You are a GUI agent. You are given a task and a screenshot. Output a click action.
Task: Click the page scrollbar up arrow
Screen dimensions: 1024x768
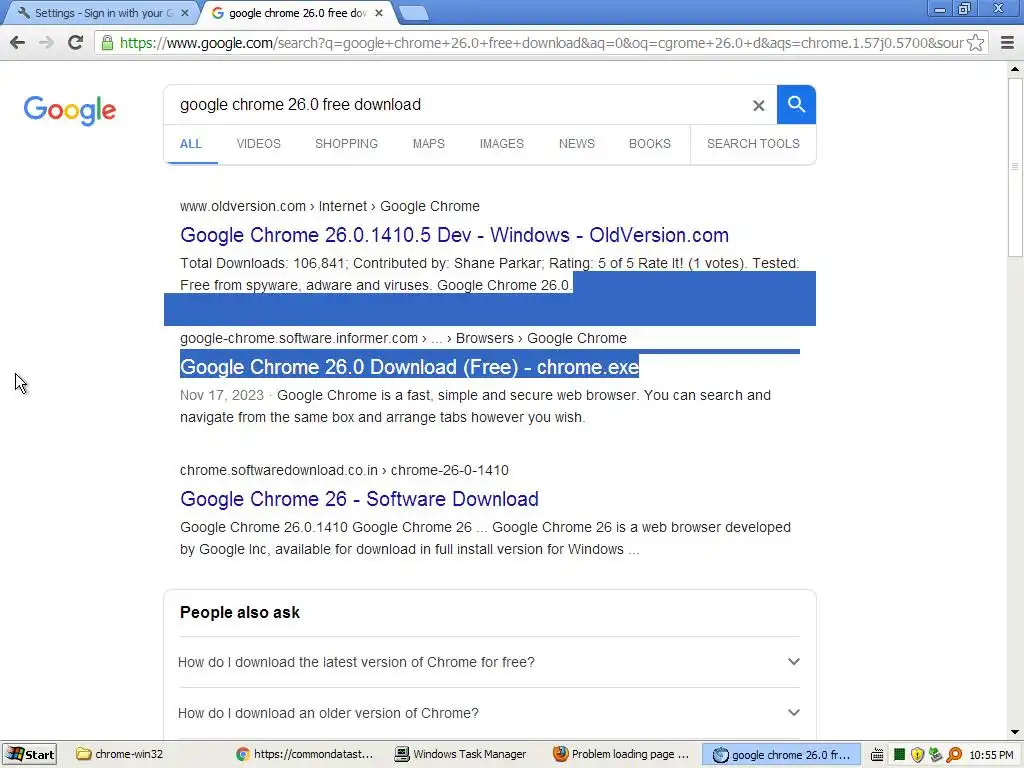point(1015,69)
